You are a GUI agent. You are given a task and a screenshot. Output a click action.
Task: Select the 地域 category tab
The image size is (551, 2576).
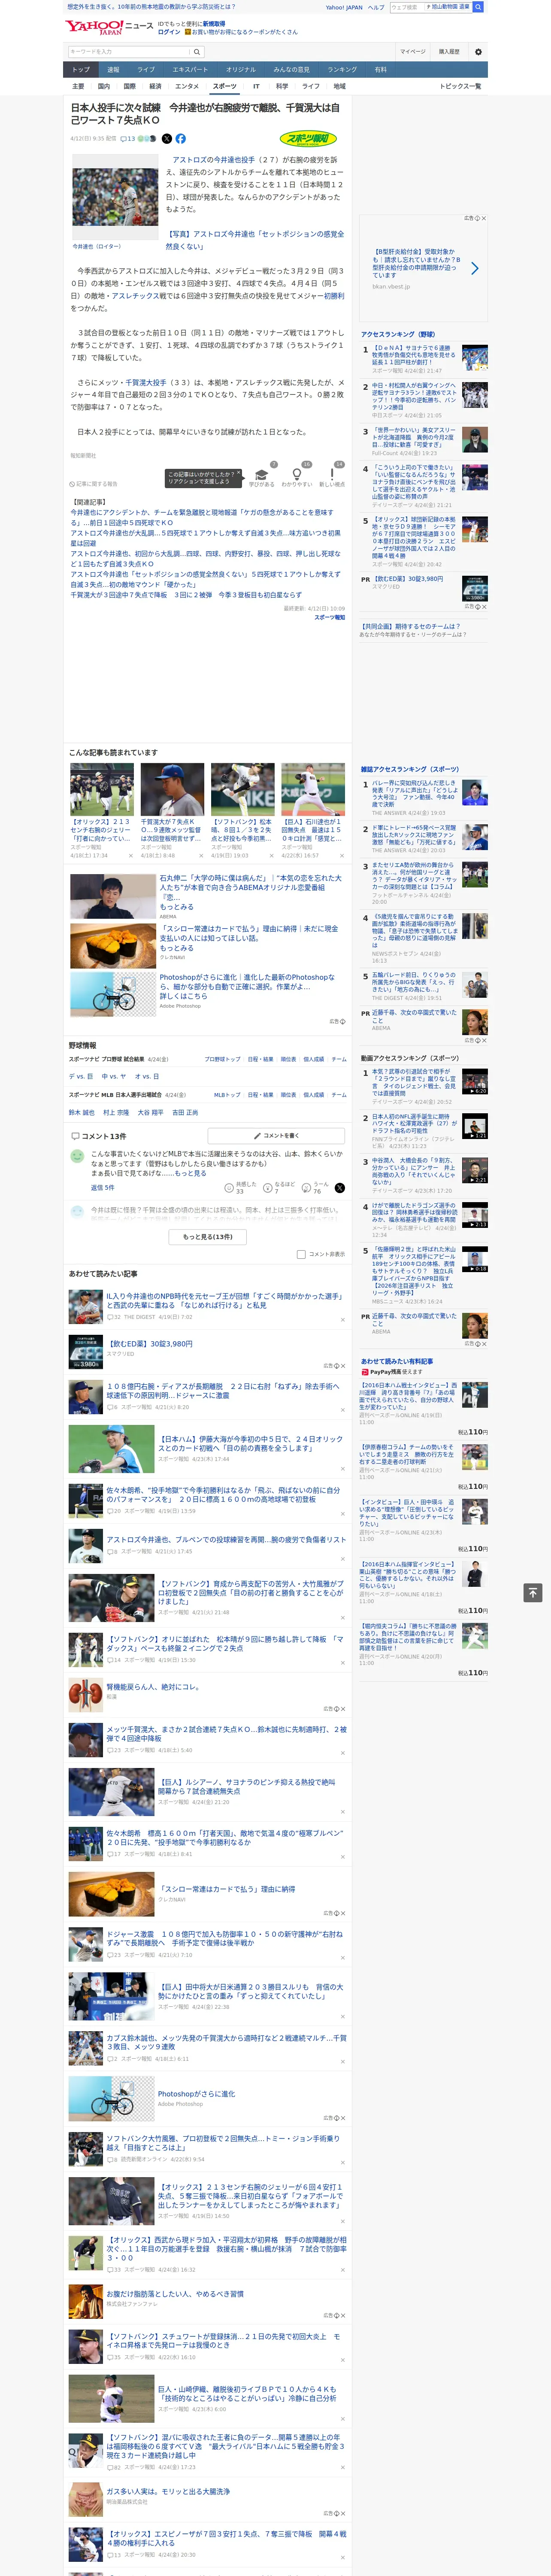pos(339,86)
